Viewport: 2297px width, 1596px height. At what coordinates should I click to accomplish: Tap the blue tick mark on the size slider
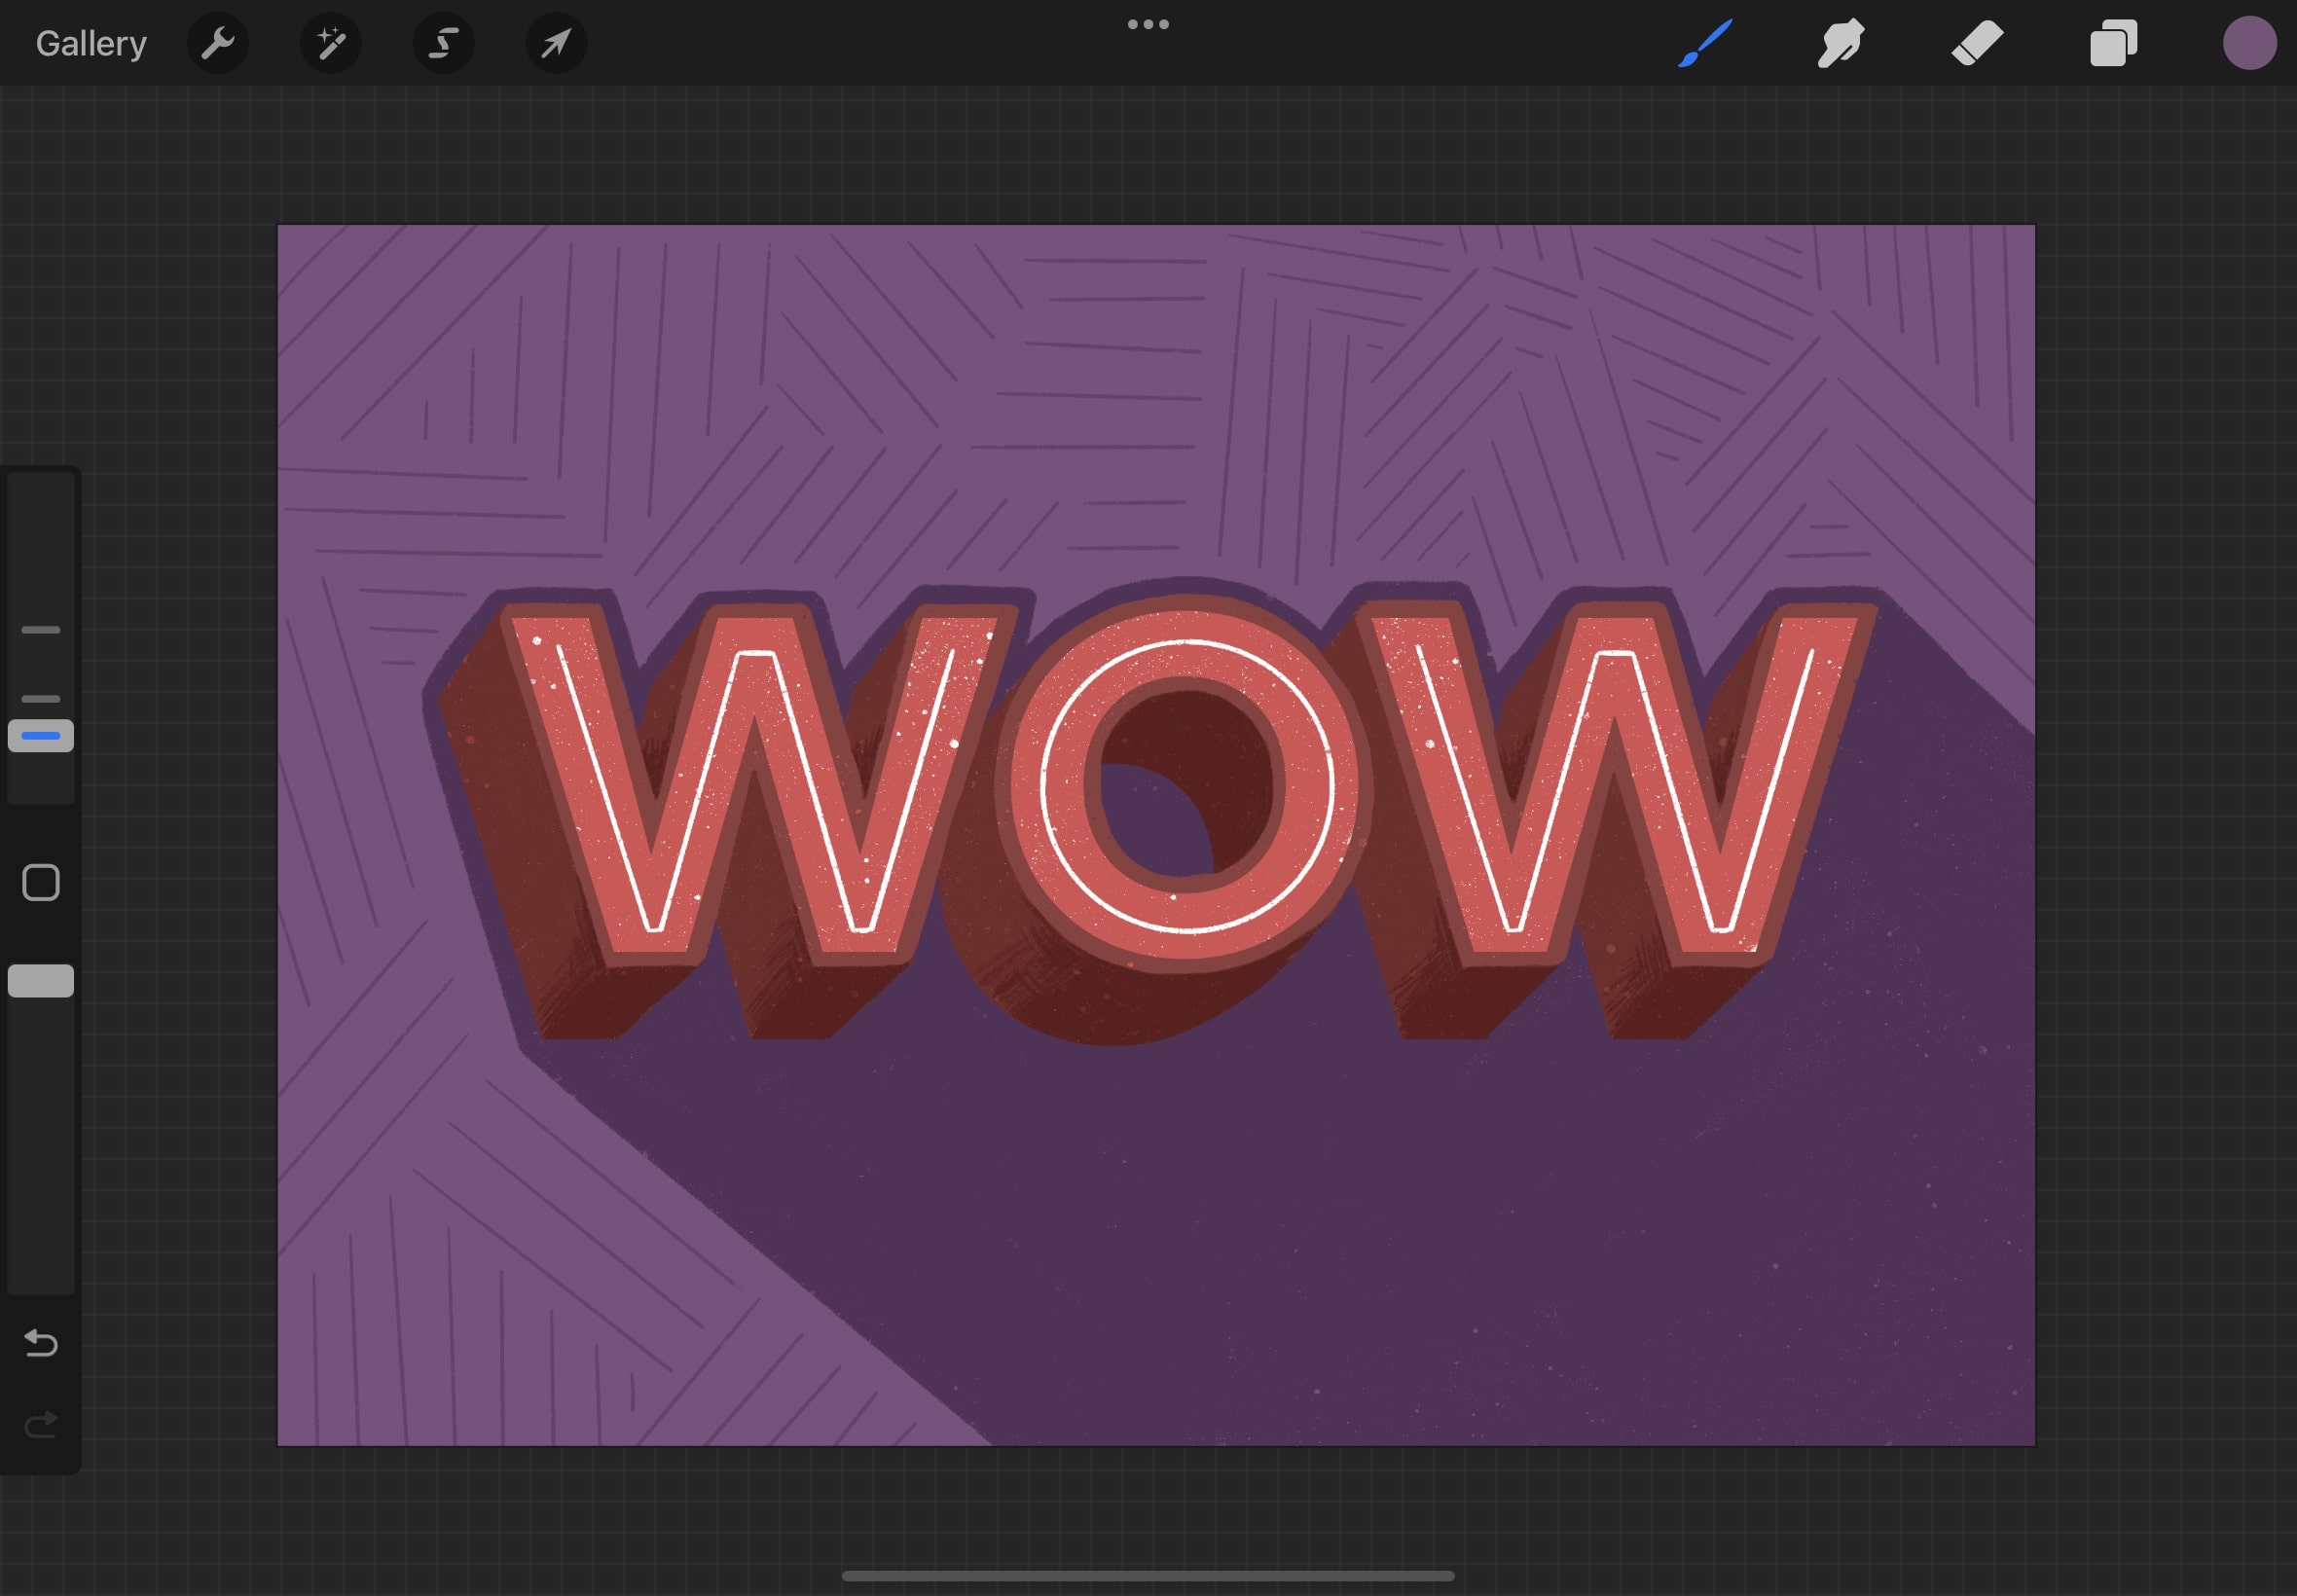40,736
